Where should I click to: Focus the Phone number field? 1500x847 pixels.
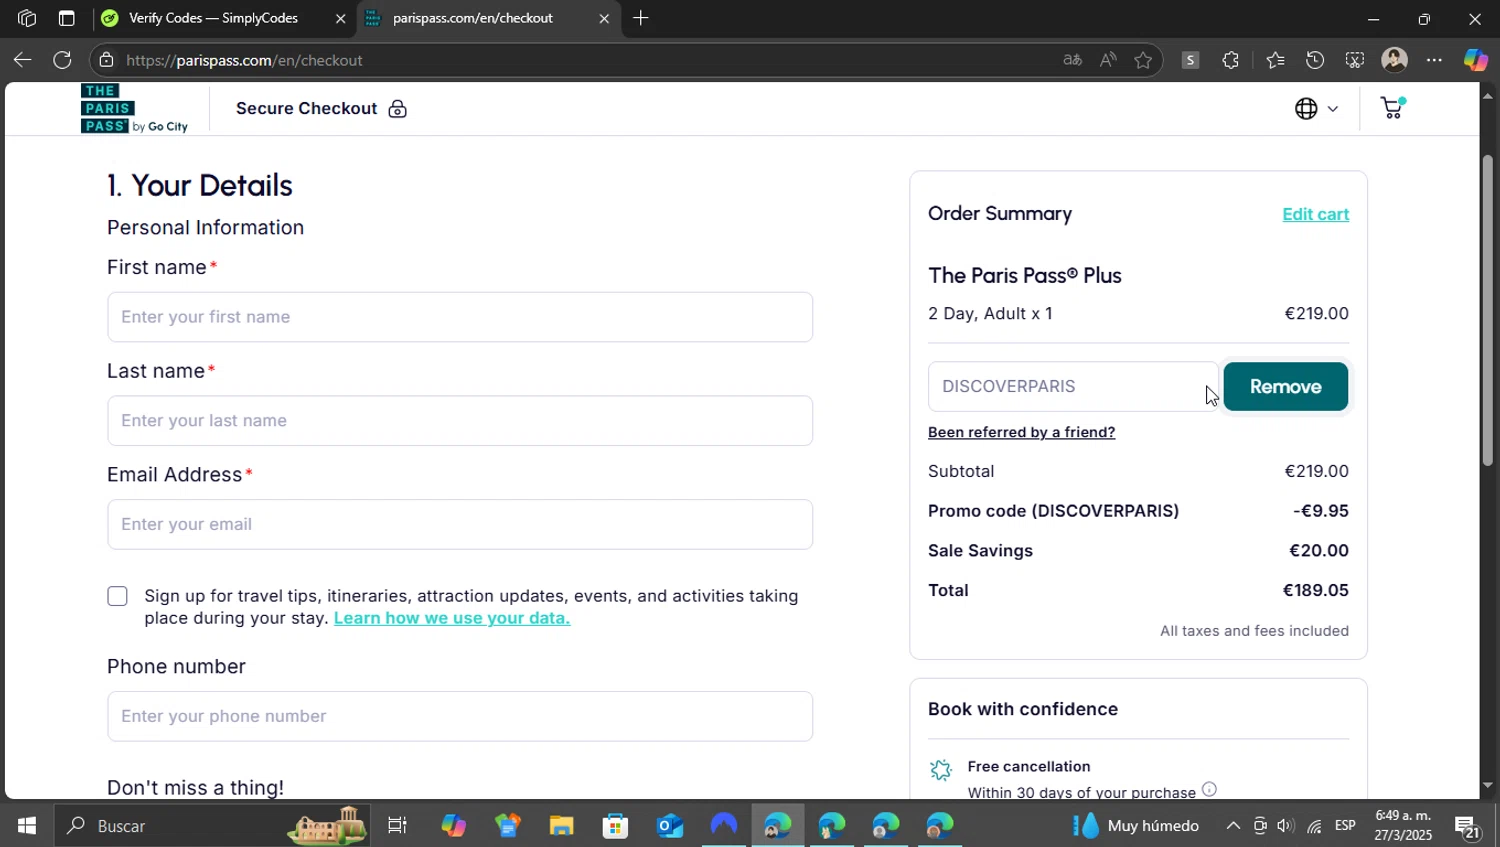point(460,716)
